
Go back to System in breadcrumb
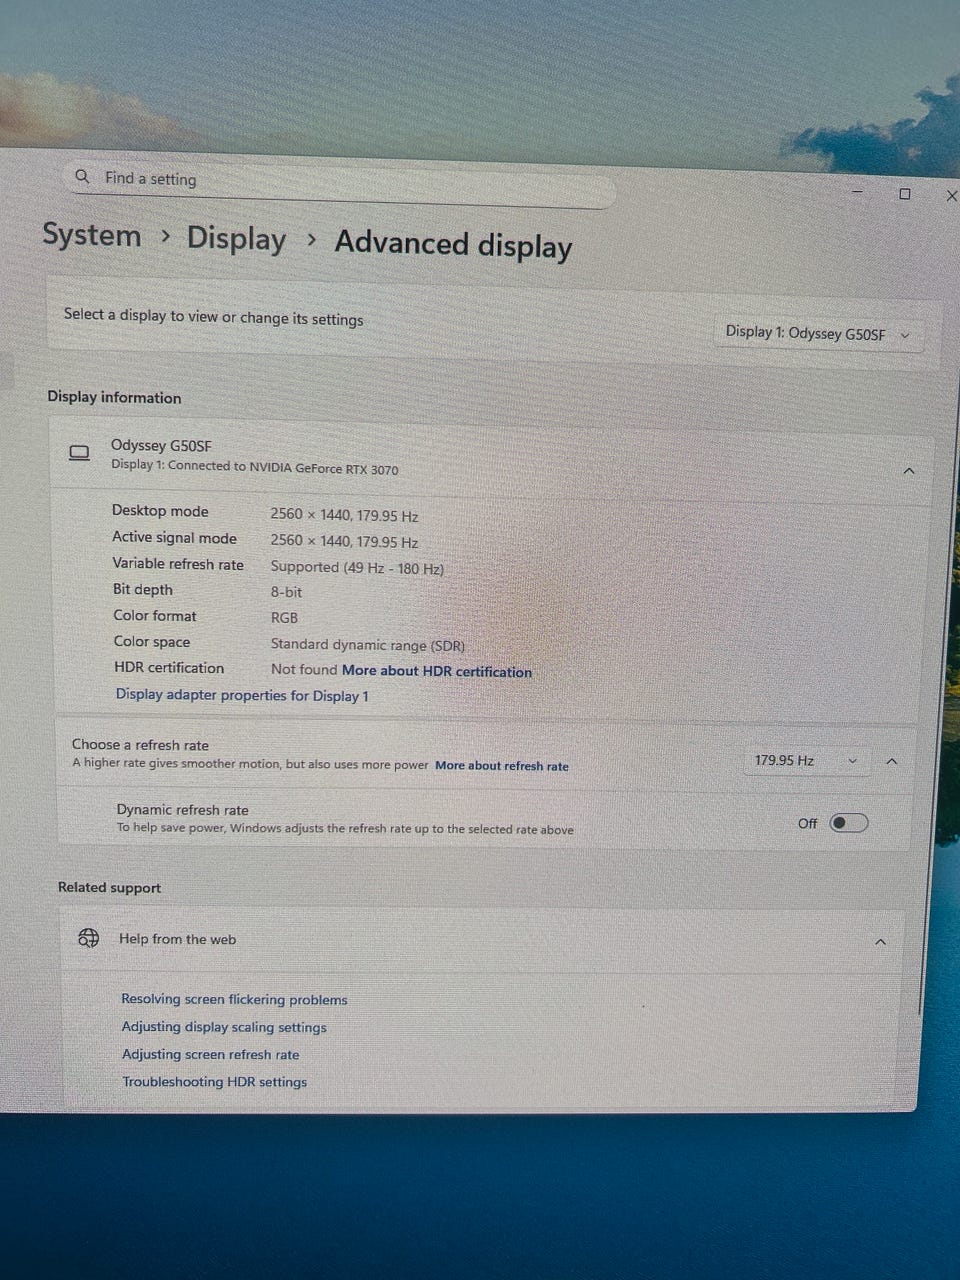pyautogui.click(x=92, y=235)
